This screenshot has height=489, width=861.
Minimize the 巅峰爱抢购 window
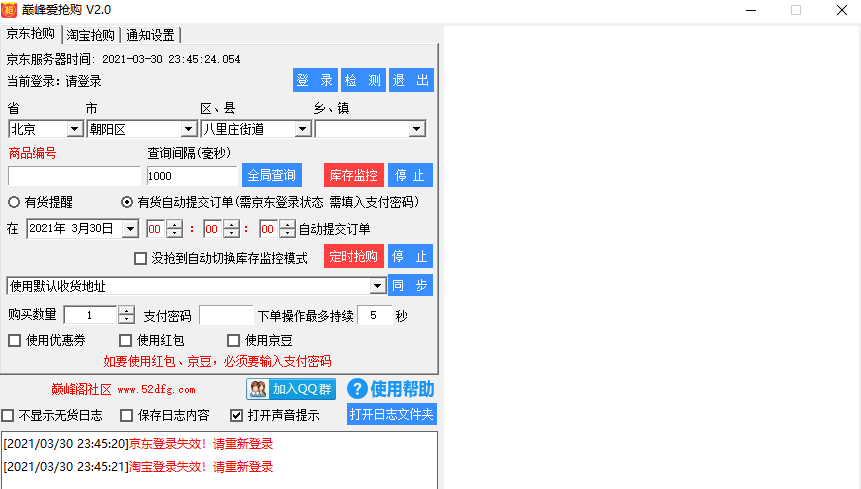pos(751,10)
